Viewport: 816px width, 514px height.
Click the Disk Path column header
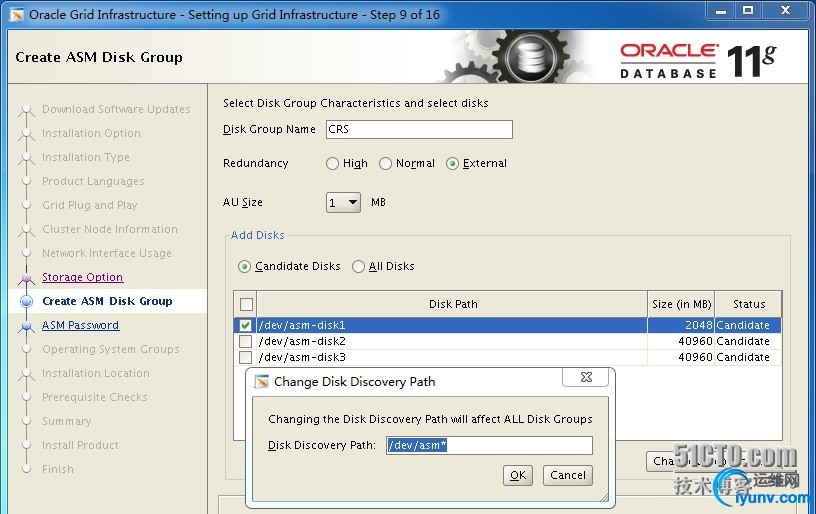coord(452,304)
